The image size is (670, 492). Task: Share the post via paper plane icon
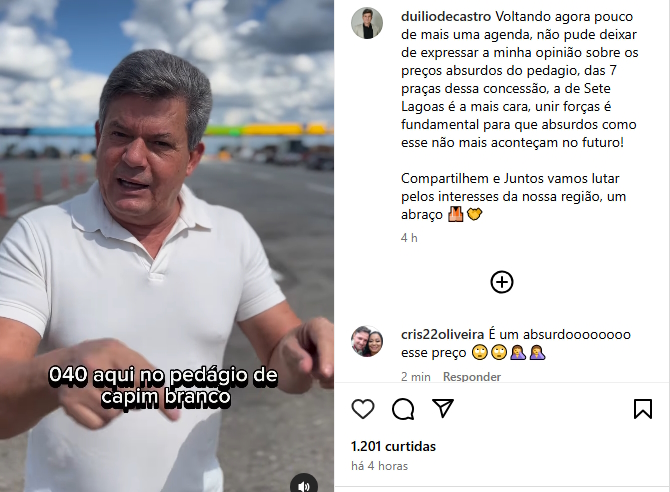(x=443, y=409)
